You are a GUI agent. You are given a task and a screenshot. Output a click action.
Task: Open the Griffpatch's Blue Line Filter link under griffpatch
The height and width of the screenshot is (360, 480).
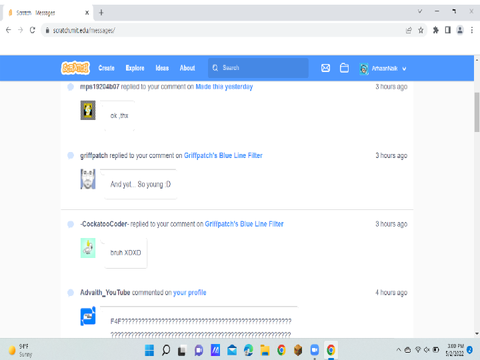tap(223, 155)
